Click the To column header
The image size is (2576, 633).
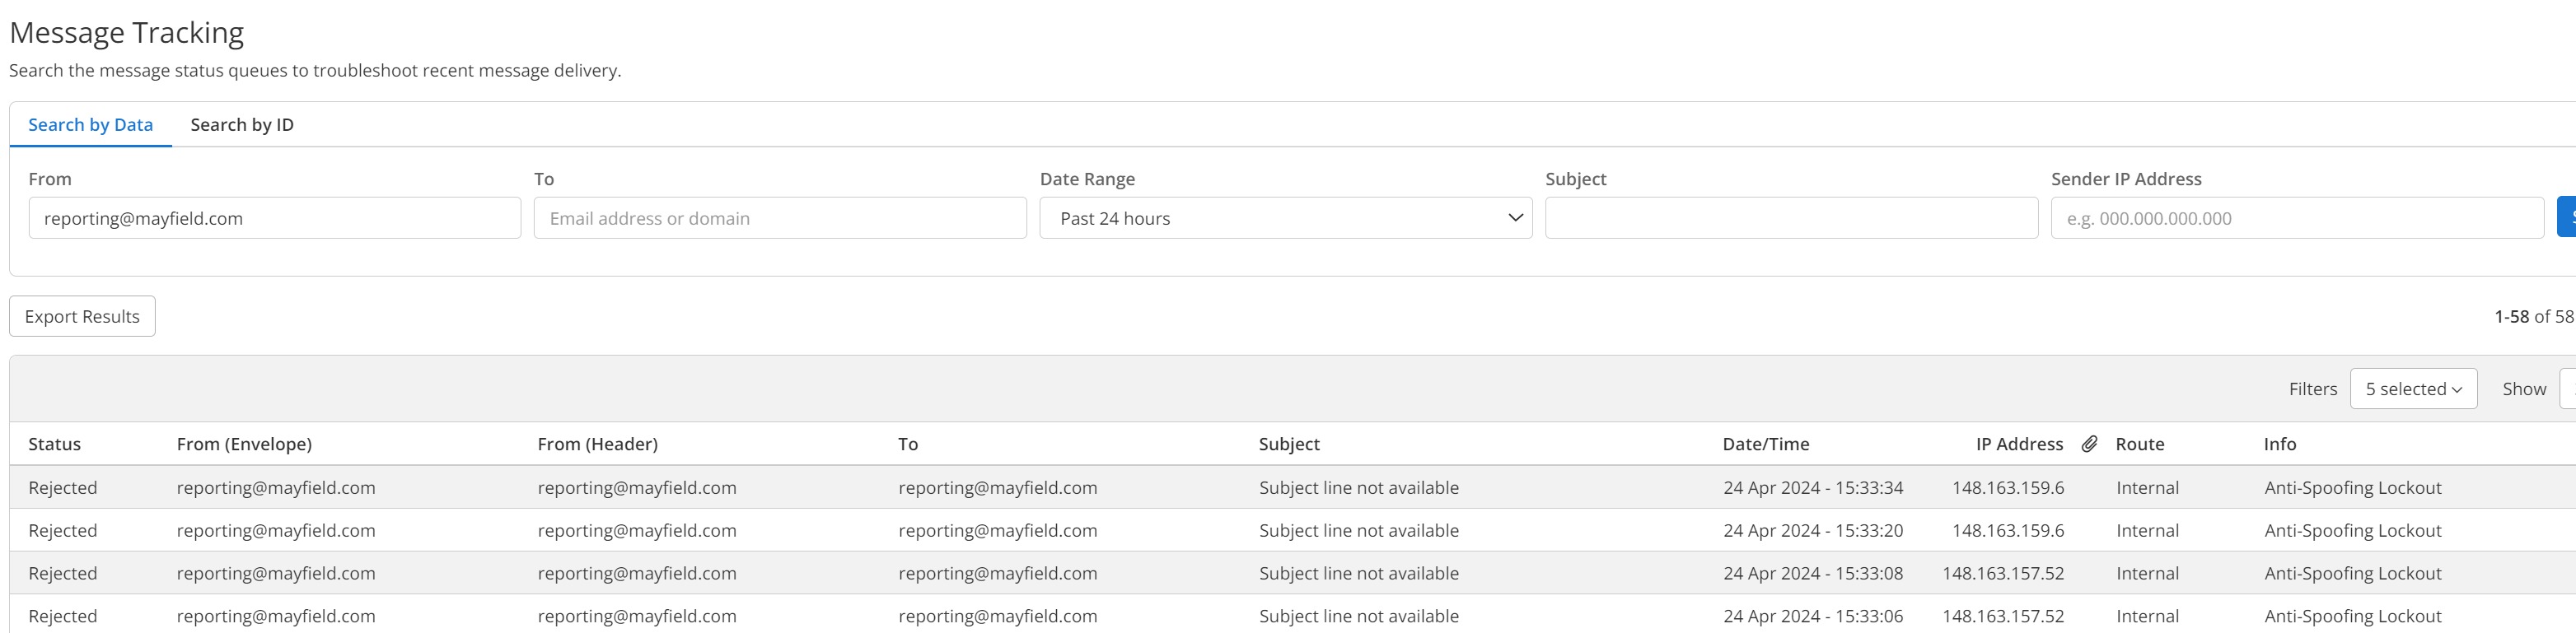tap(908, 444)
